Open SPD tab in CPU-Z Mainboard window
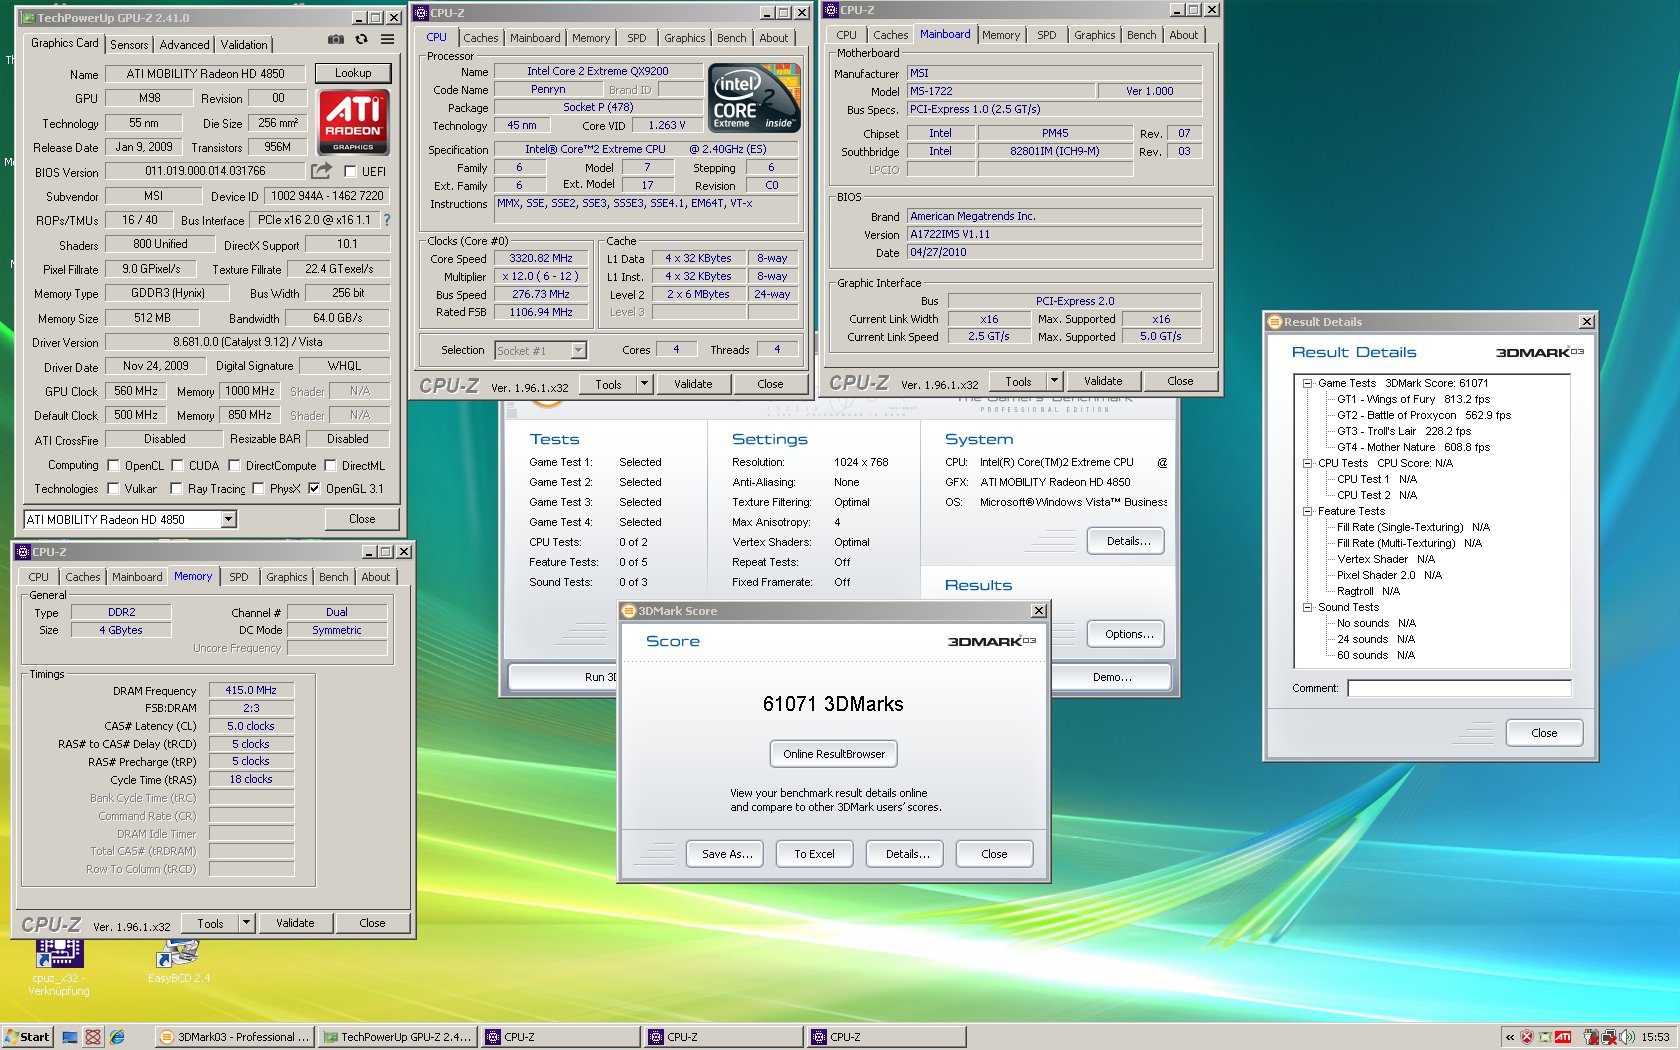Screen dimensions: 1680x1050 (x=1047, y=35)
